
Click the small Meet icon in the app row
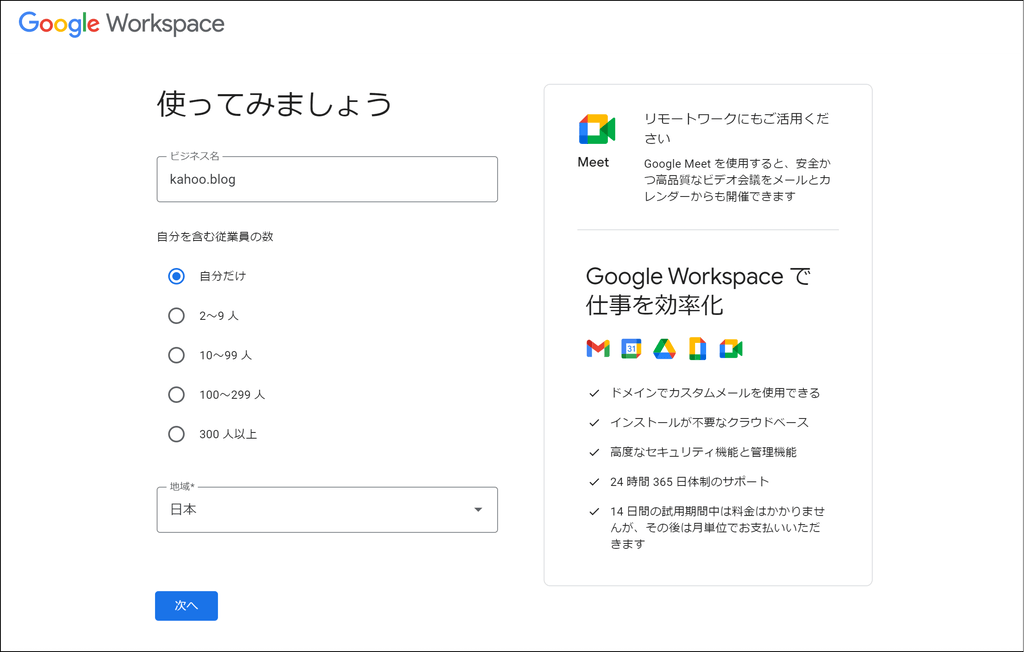coord(731,349)
